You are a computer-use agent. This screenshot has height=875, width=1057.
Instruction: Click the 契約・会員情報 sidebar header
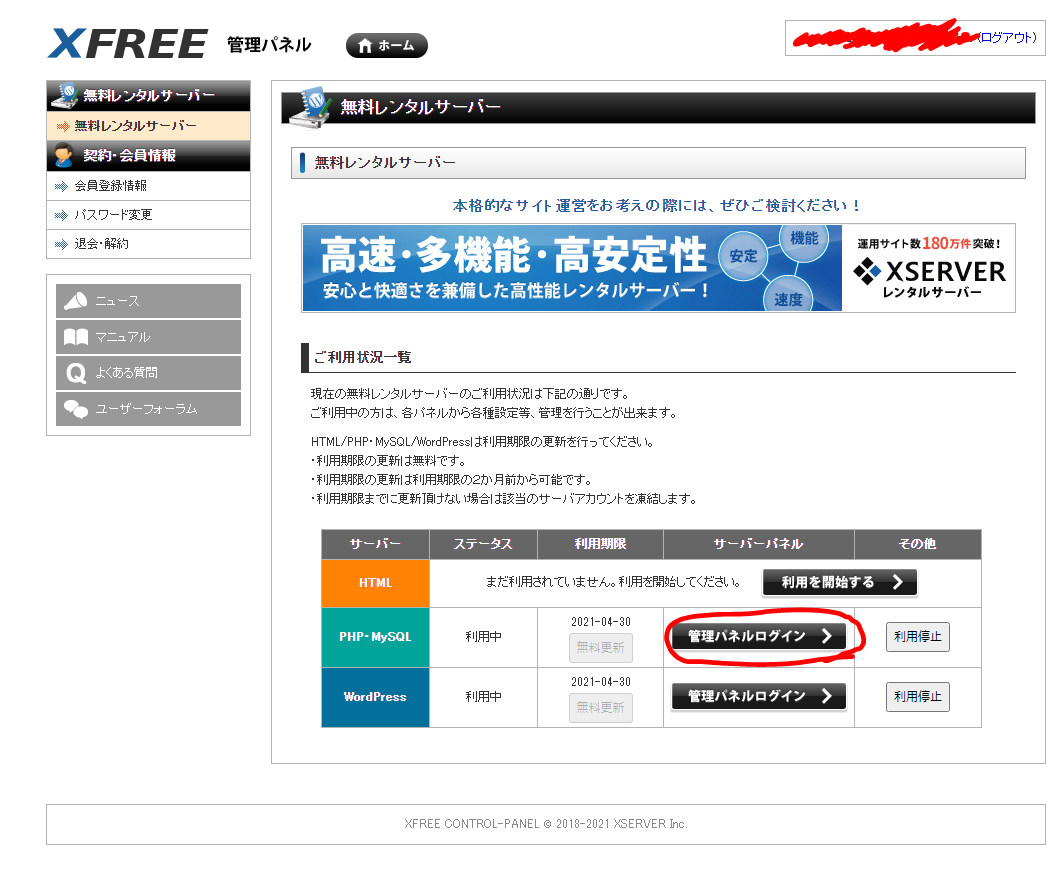tap(148, 156)
